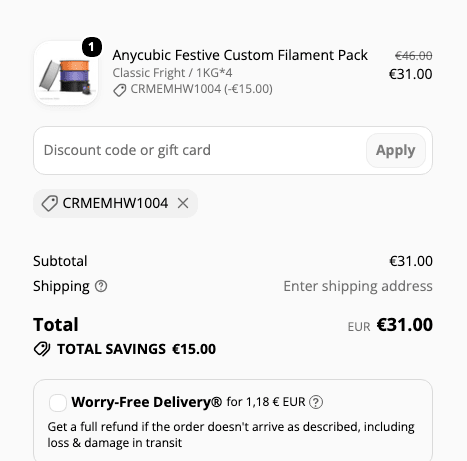467x461 pixels.
Task: Click the Total Savings tag icon
Action: (x=42, y=349)
